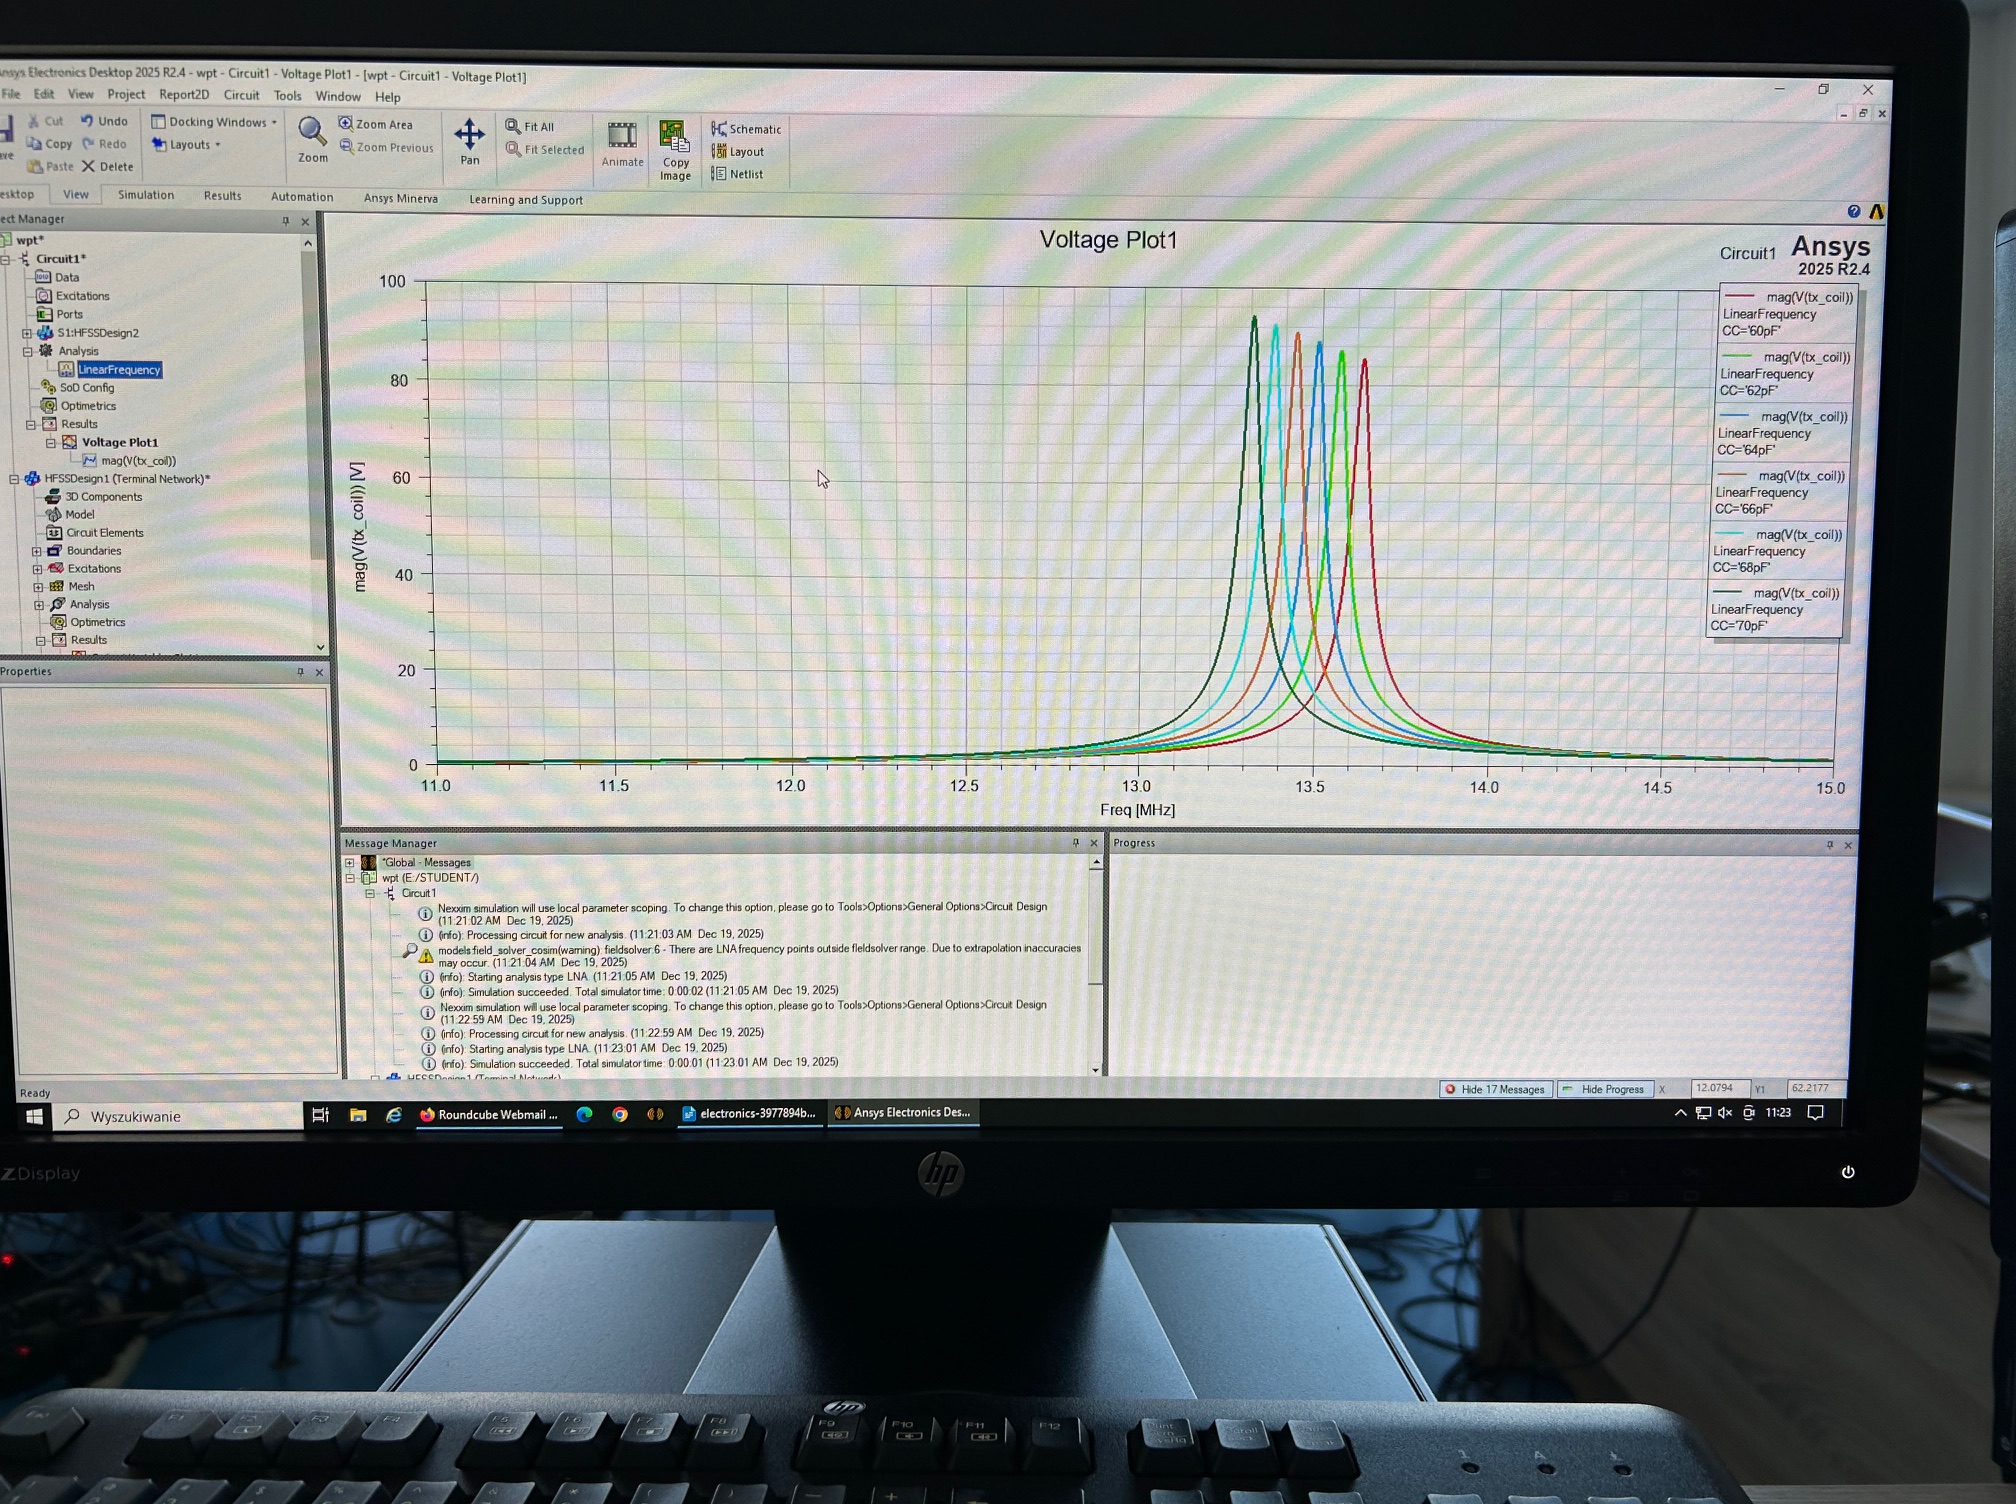
Task: Toggle the Hide Progress button
Action: [1604, 1089]
